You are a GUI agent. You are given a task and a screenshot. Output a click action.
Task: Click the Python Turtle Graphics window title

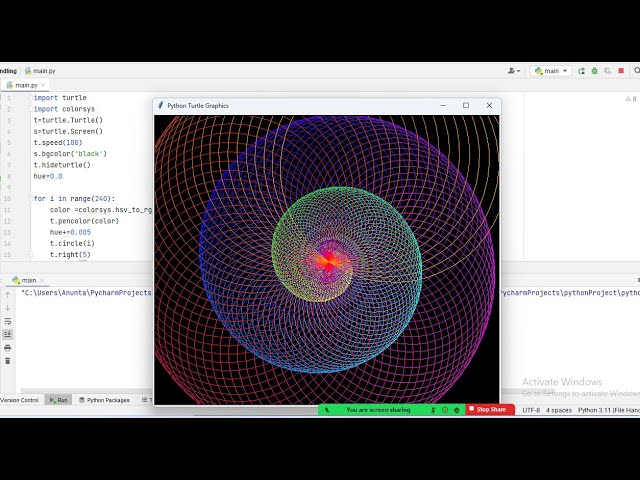click(x=198, y=106)
